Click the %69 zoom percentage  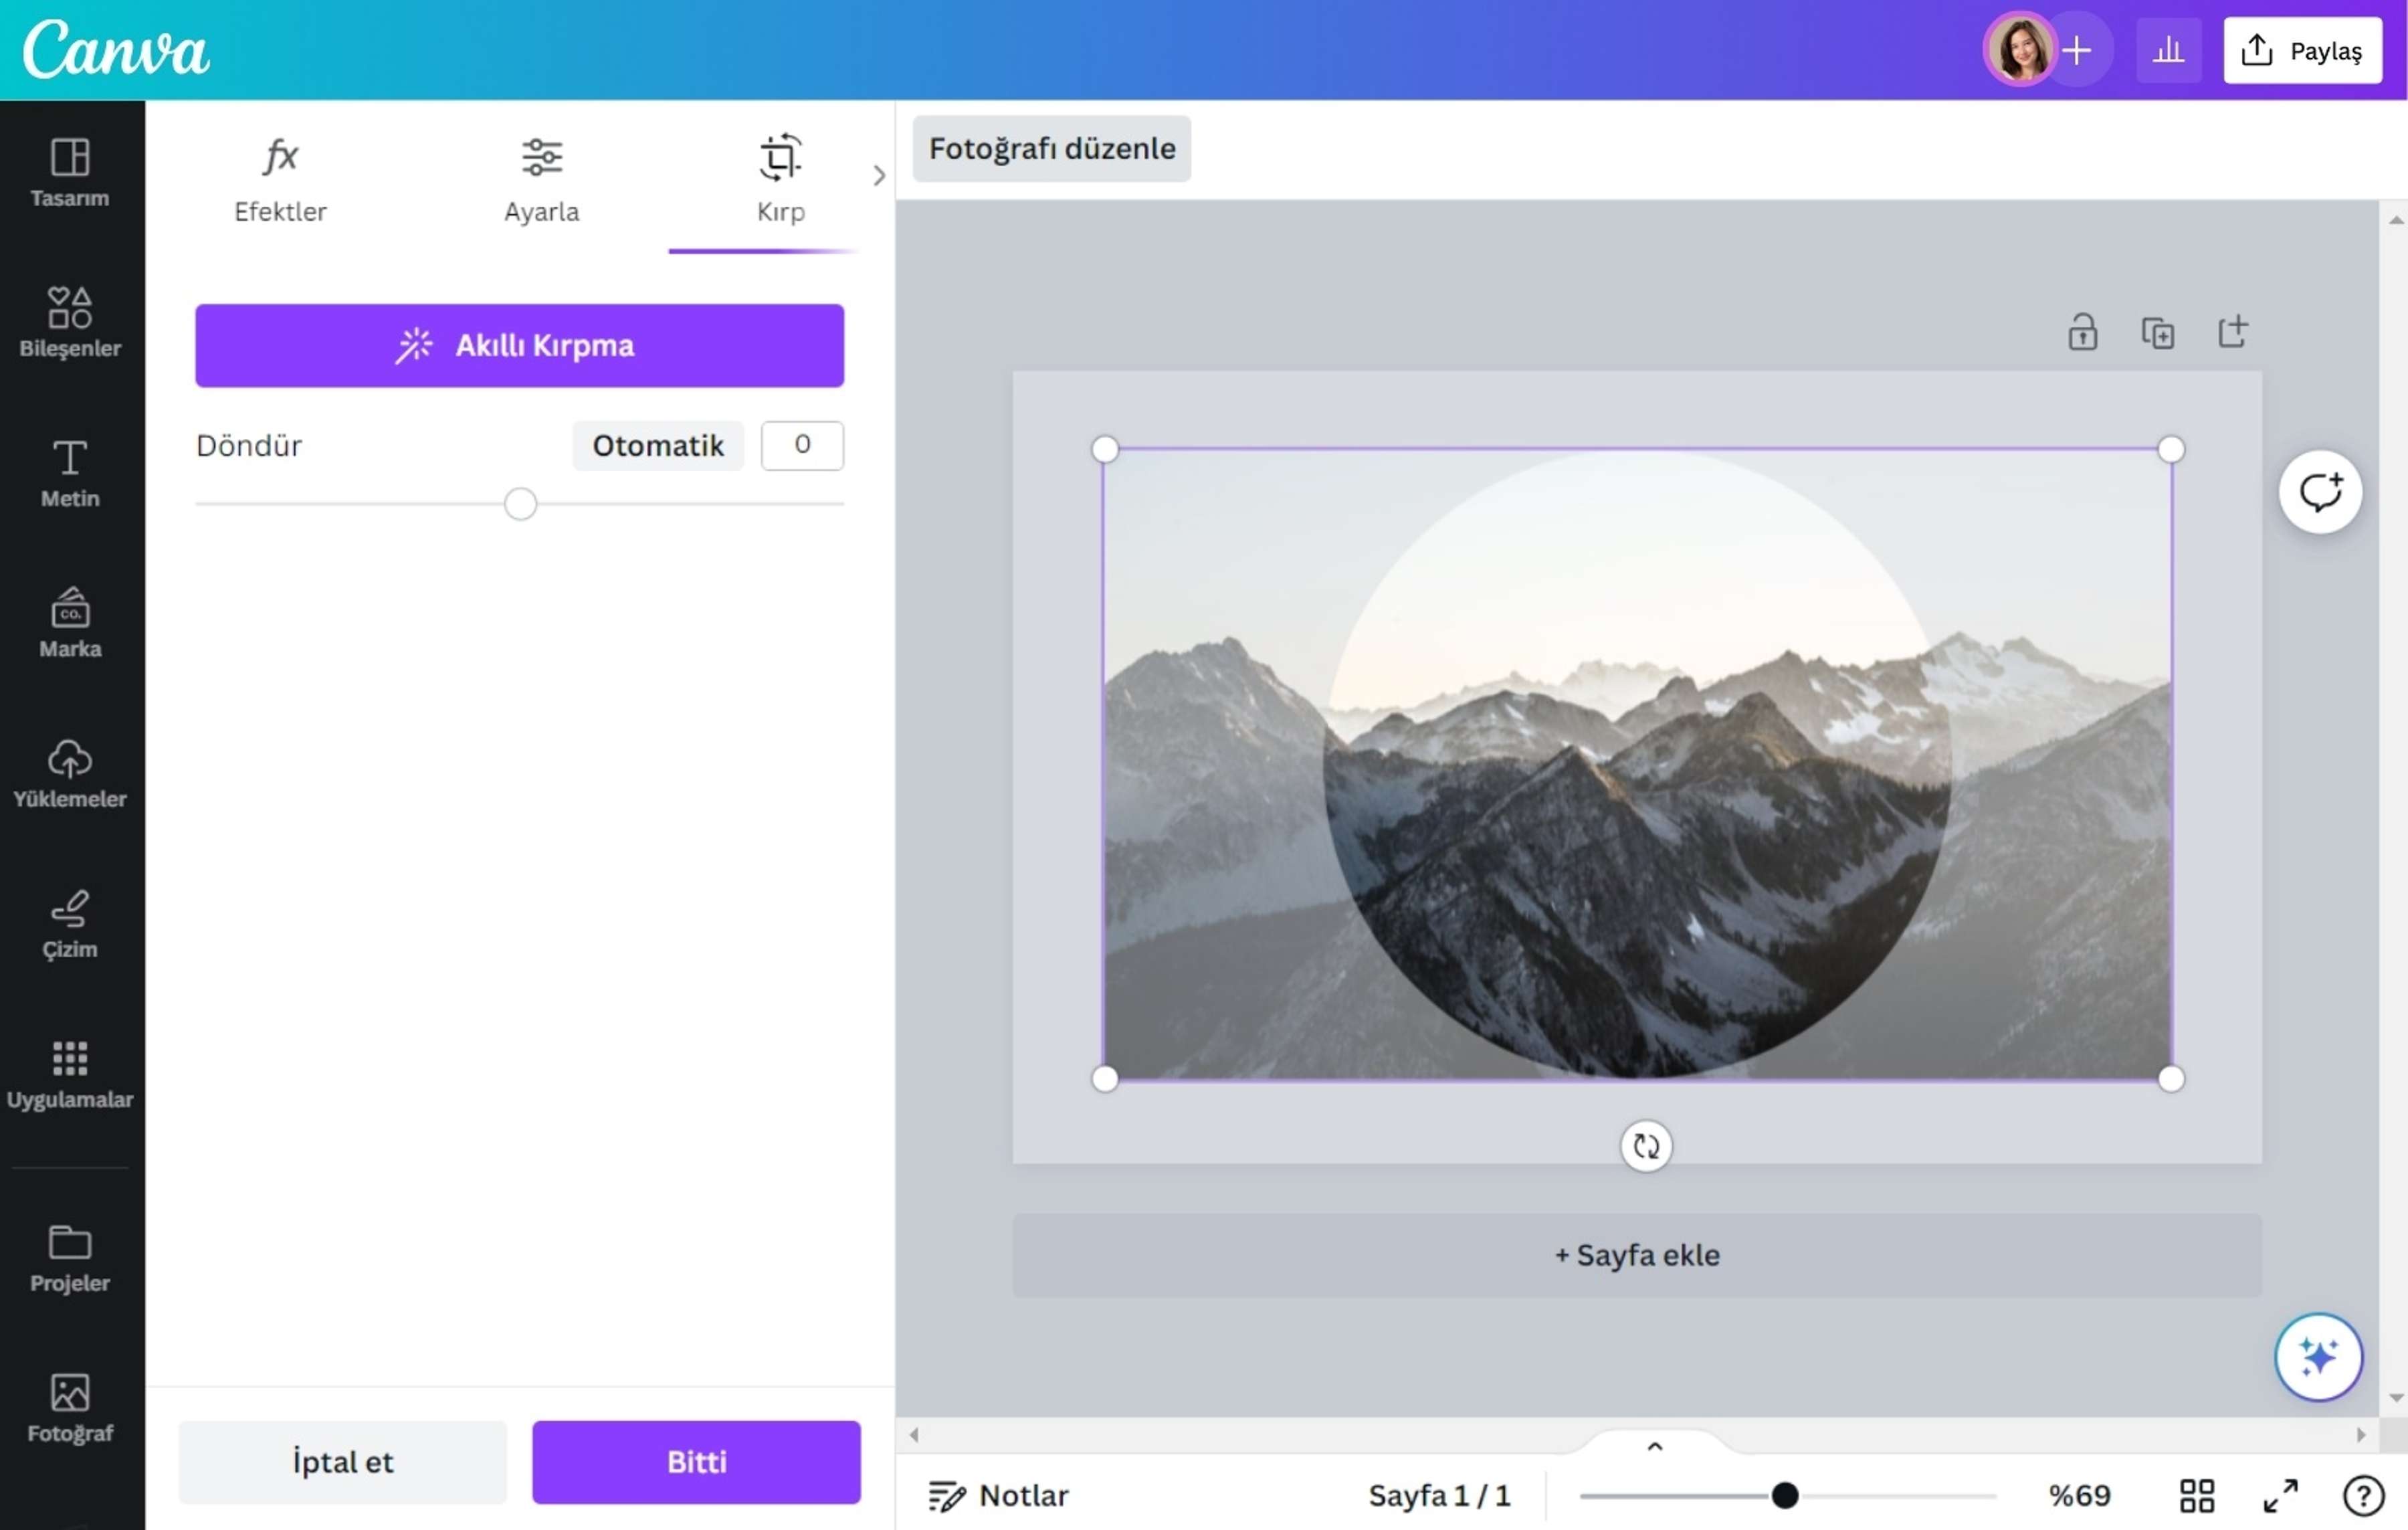(2079, 1496)
